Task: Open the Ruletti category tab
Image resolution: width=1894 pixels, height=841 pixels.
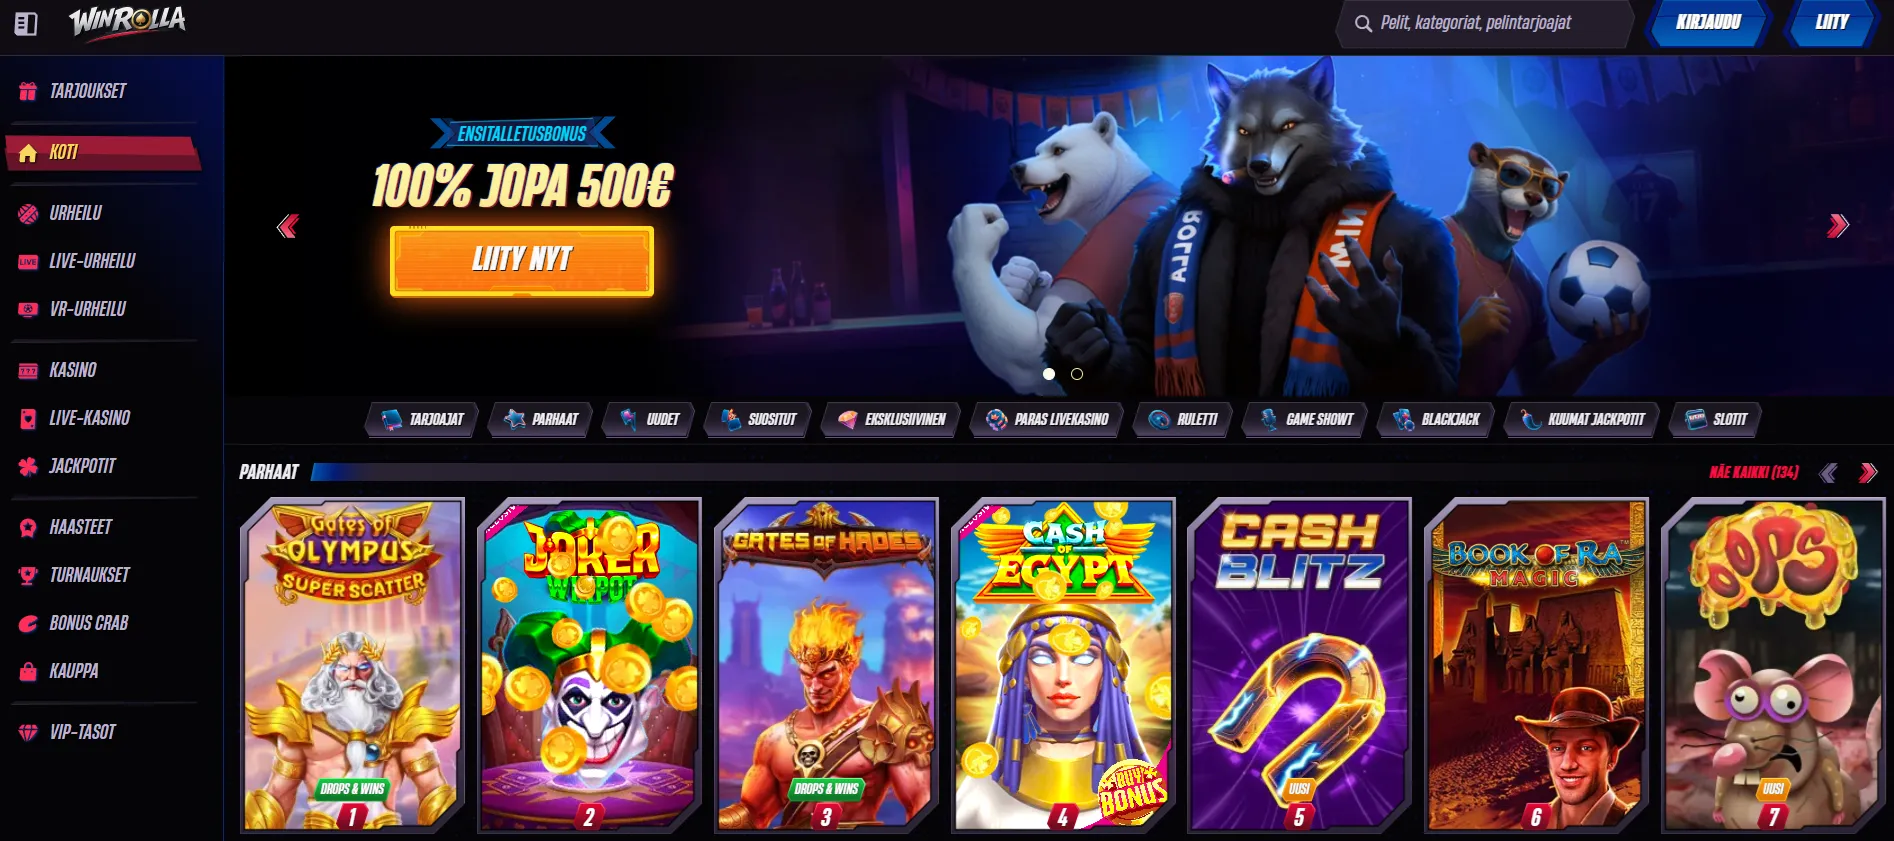Action: click(x=1183, y=420)
